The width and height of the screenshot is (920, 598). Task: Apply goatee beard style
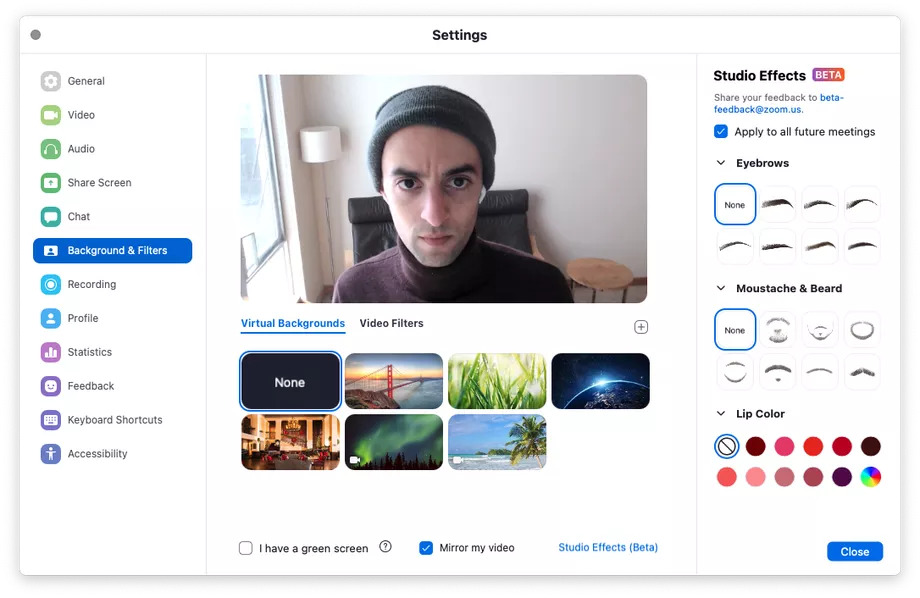(820, 330)
